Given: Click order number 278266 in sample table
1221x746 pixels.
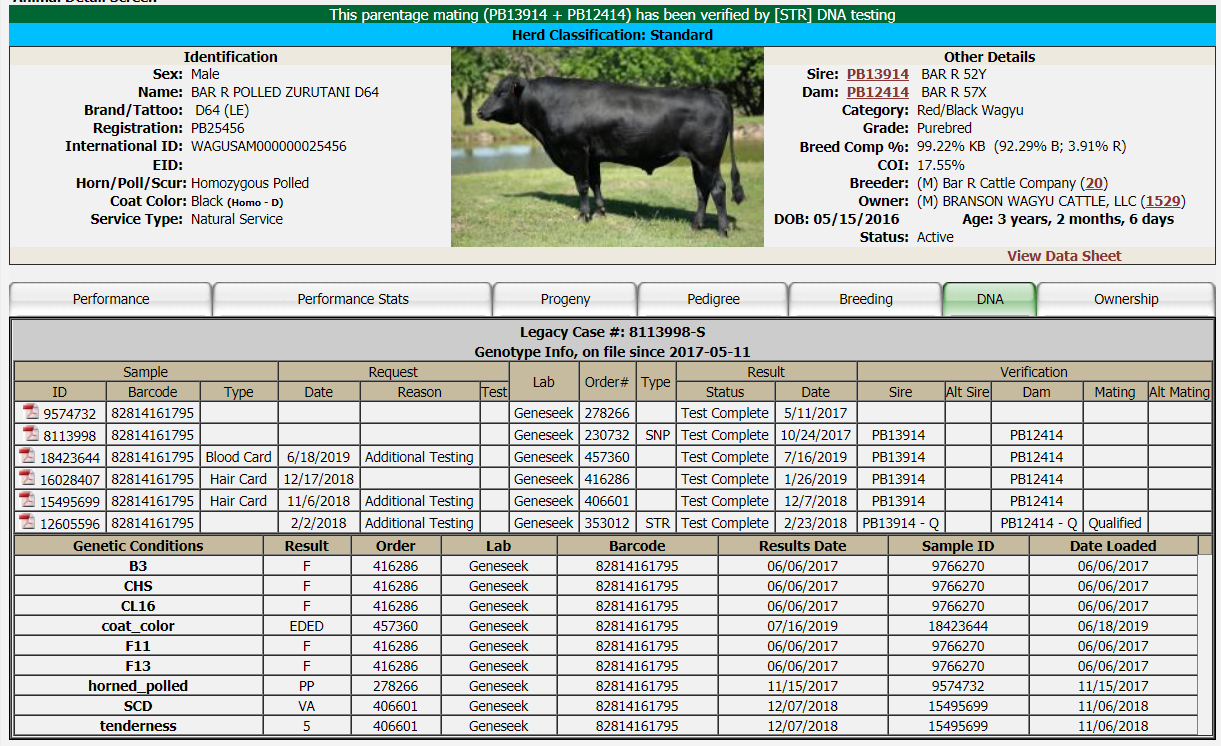Looking at the screenshot, I should click(x=607, y=413).
